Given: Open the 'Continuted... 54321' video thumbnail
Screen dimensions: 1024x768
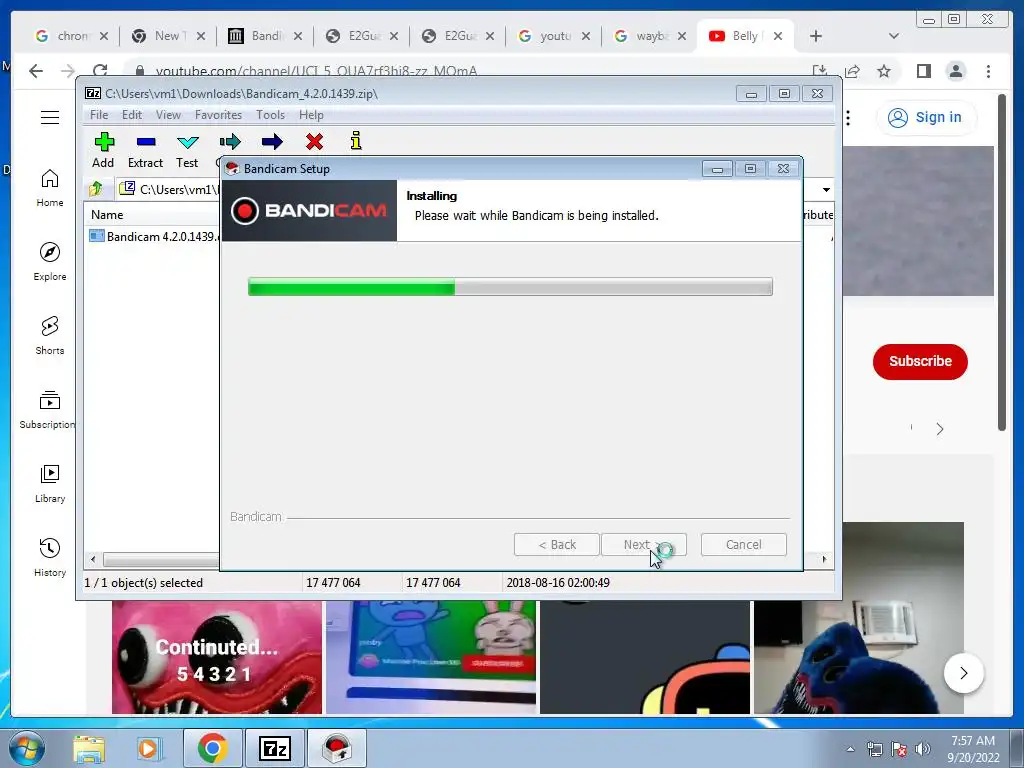Looking at the screenshot, I should tap(217, 656).
